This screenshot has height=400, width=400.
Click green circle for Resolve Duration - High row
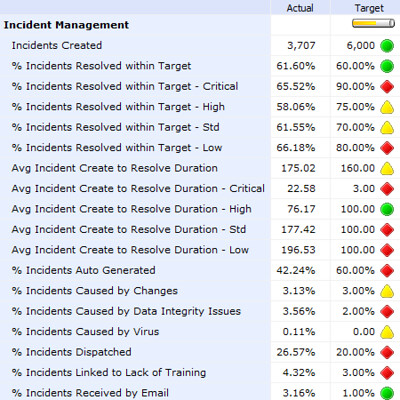pos(387,209)
